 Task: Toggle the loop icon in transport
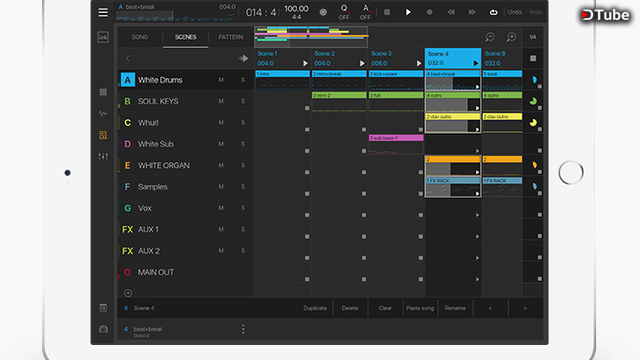[493, 12]
